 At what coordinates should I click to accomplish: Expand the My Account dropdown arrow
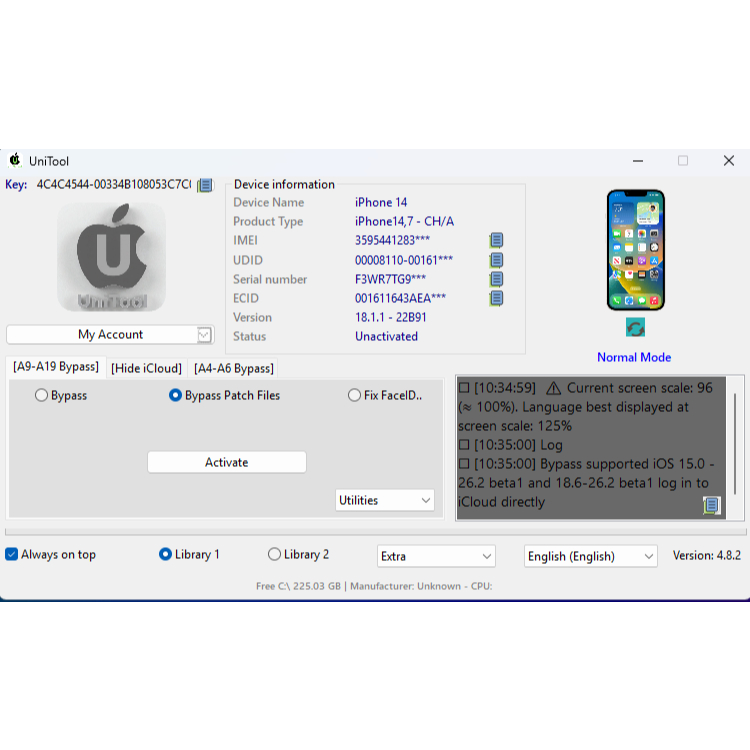[204, 335]
